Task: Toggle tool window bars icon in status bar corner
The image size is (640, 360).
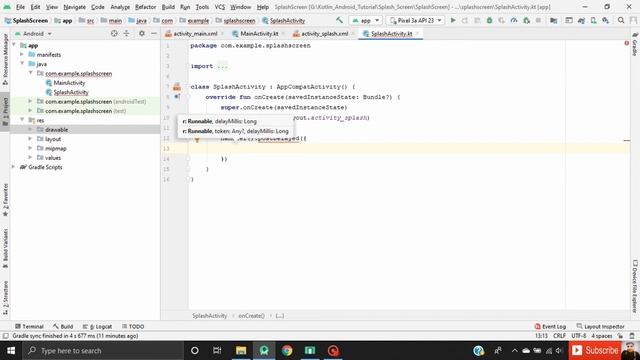Action: (x=5, y=336)
